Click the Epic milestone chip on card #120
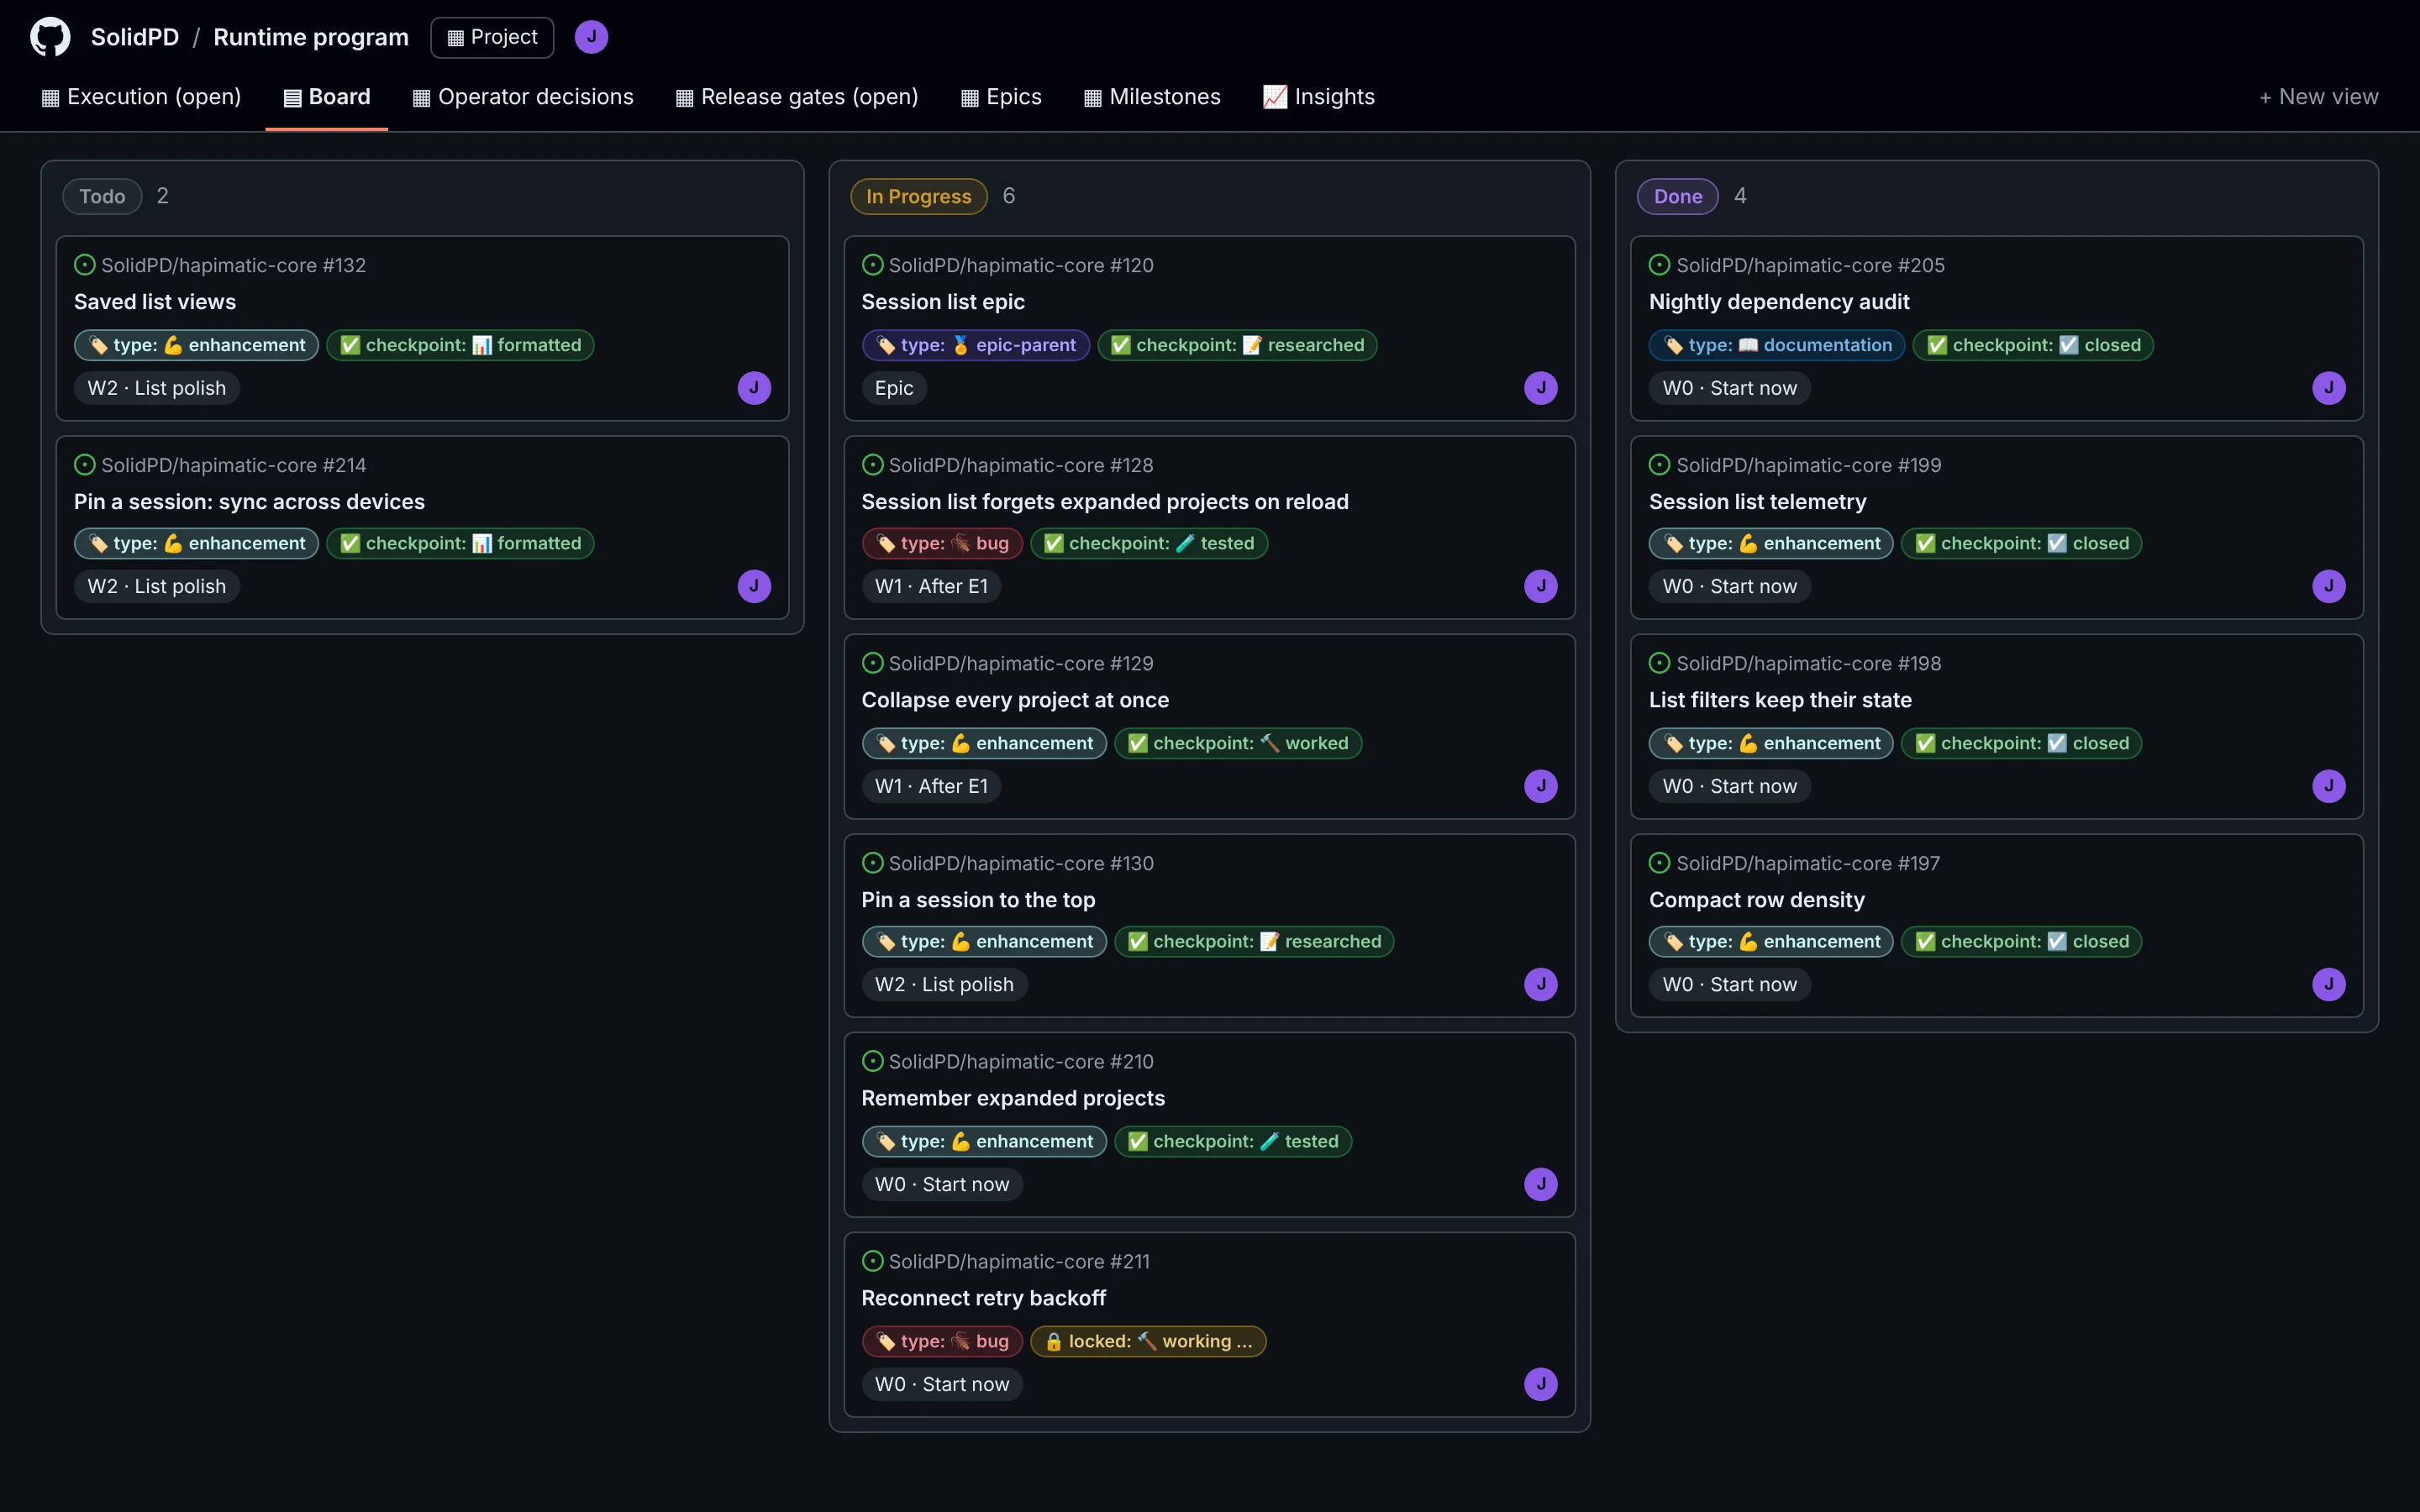Screen dimensions: 2420x1512 coord(894,388)
